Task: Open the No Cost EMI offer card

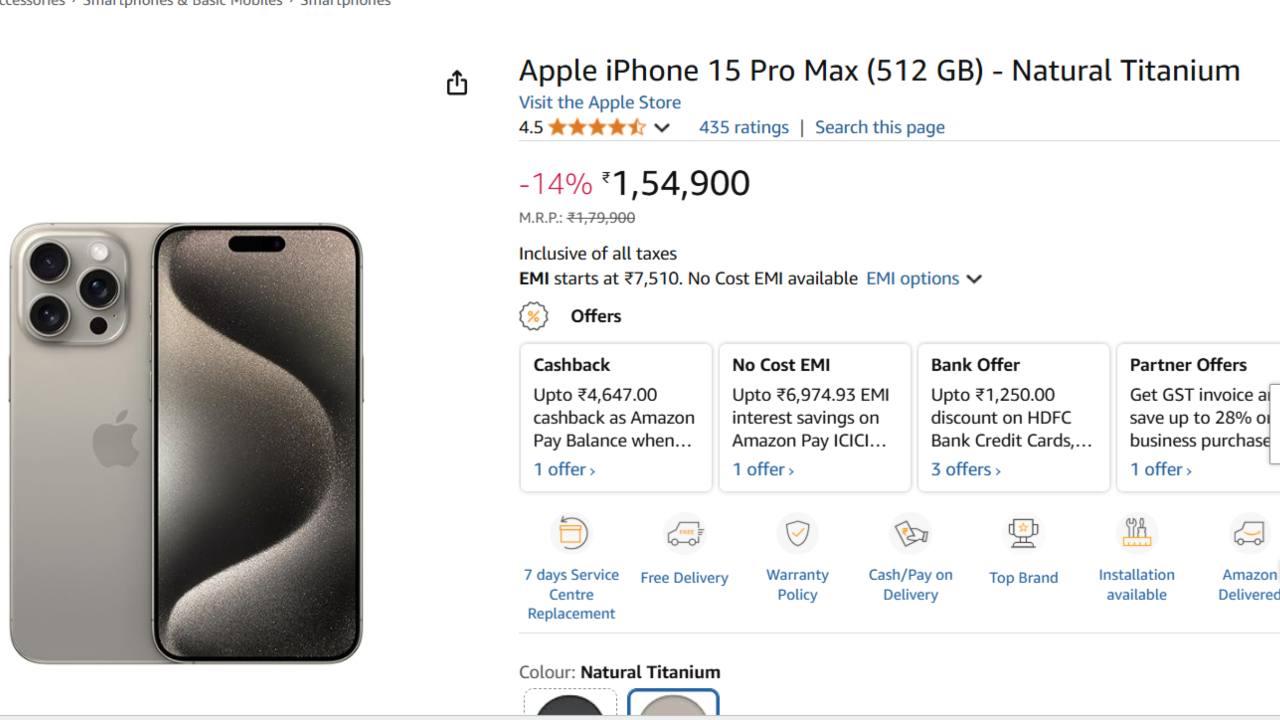Action: 814,417
